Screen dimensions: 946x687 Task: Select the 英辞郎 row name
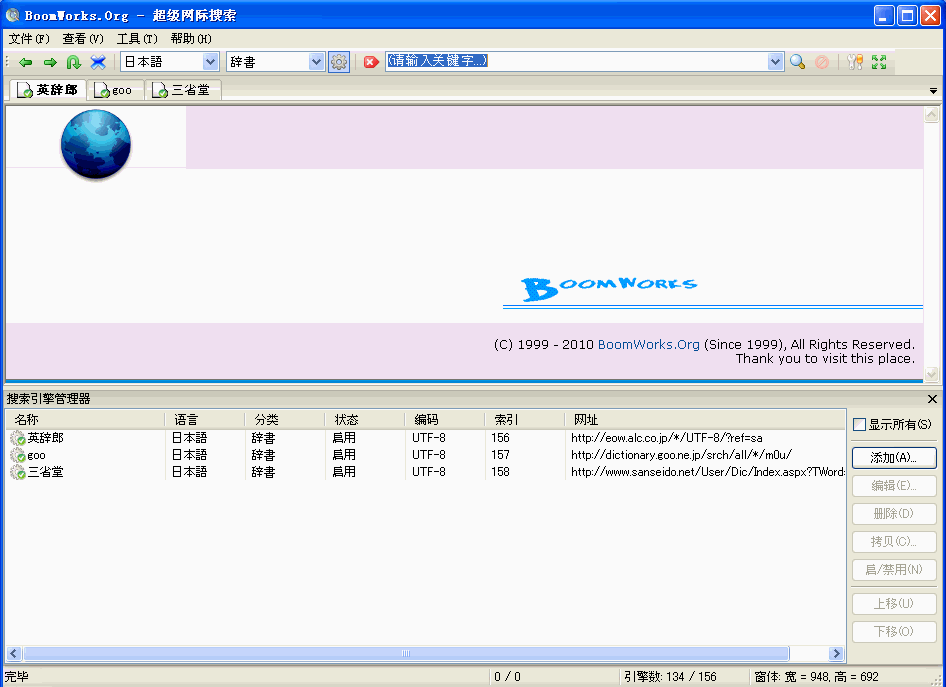click(45, 438)
